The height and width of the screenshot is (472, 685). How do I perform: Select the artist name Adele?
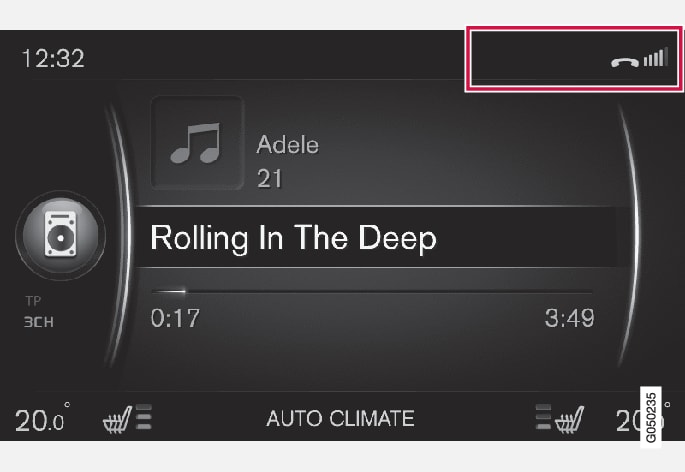(x=288, y=144)
